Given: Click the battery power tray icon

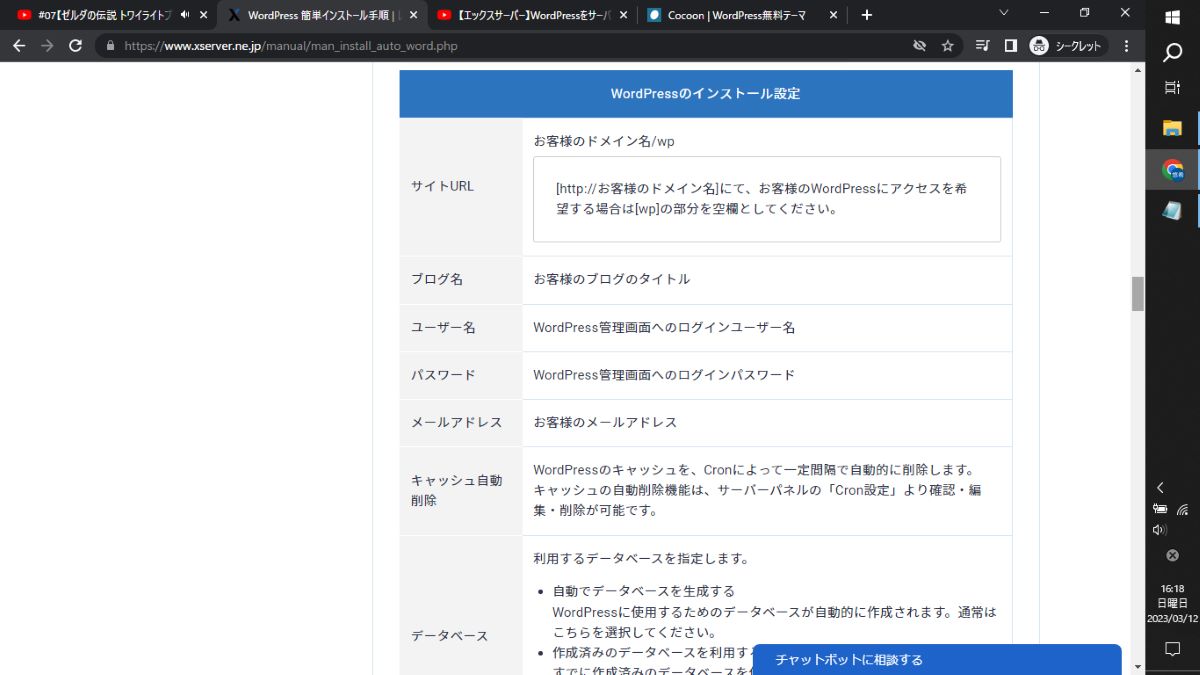Looking at the screenshot, I should [1161, 509].
